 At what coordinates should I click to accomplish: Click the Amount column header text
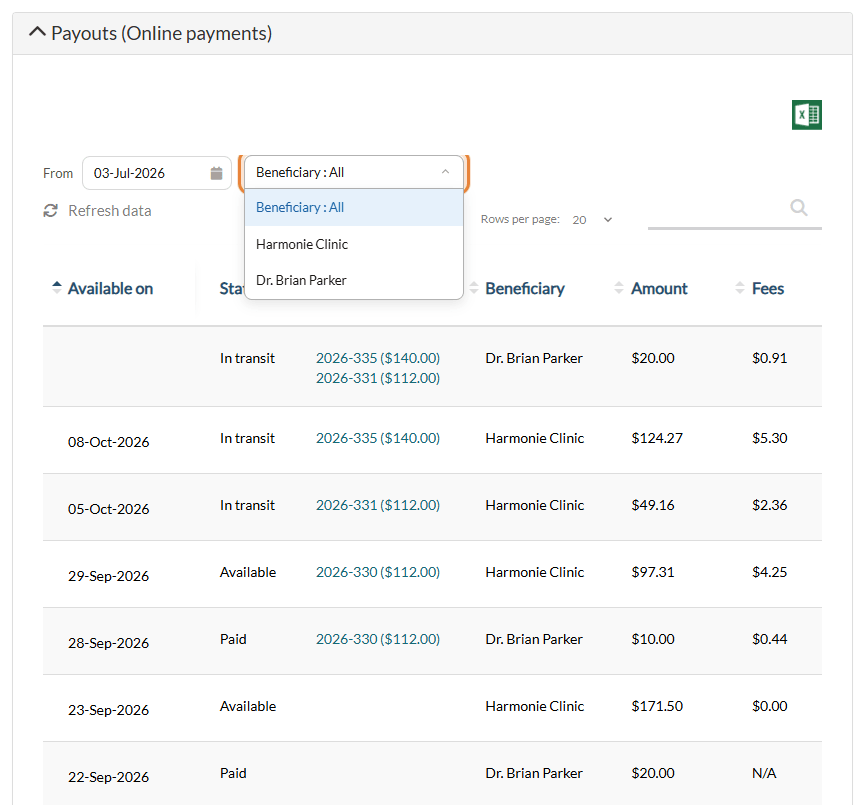[x=659, y=289]
